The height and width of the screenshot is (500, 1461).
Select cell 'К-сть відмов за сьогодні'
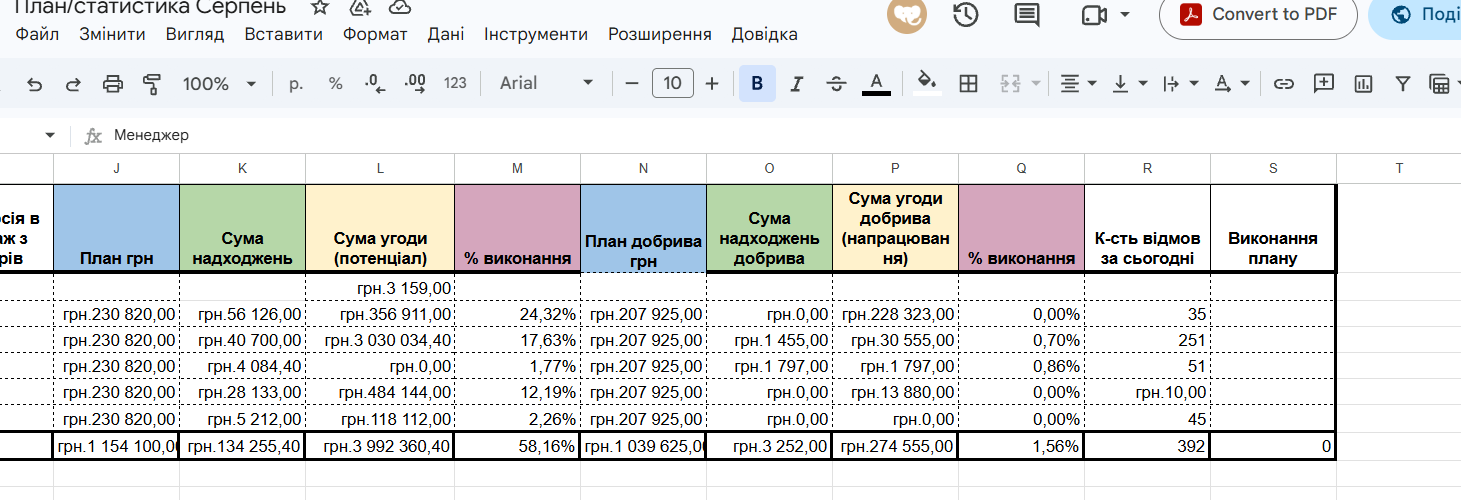(x=1147, y=228)
